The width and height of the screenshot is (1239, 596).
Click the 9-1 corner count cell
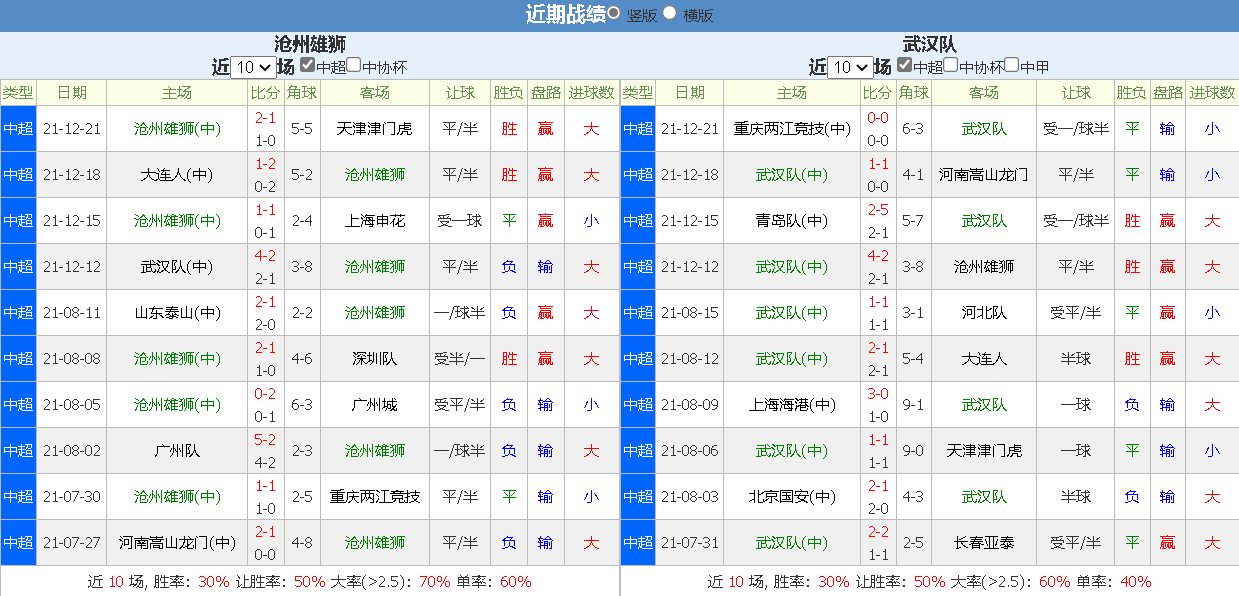[913, 404]
